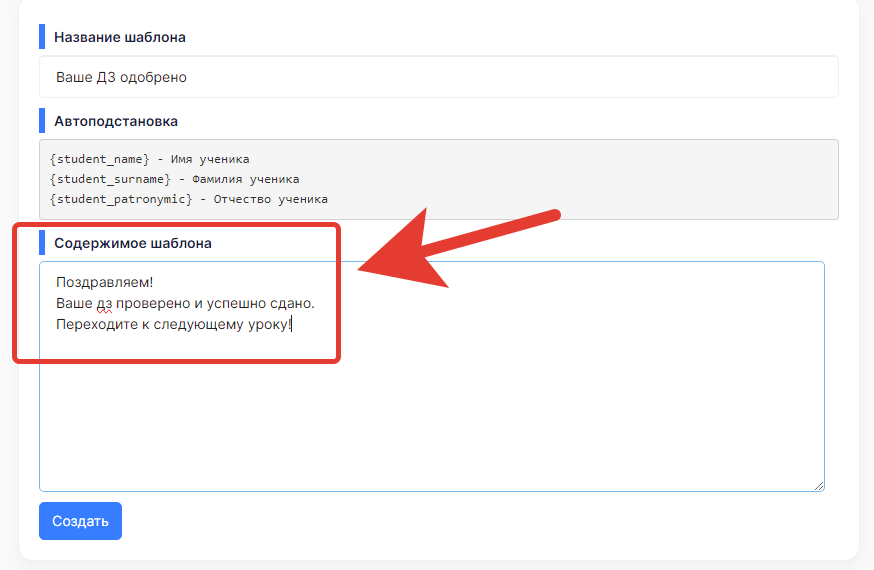Click the {student_surname} placeholder text
This screenshot has height=570, width=874.
(x=109, y=179)
